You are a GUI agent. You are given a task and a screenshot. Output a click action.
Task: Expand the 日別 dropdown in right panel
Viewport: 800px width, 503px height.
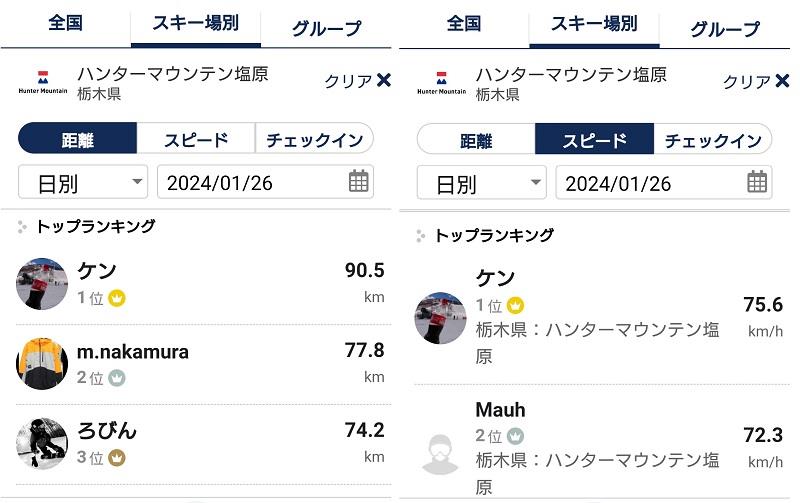(482, 183)
